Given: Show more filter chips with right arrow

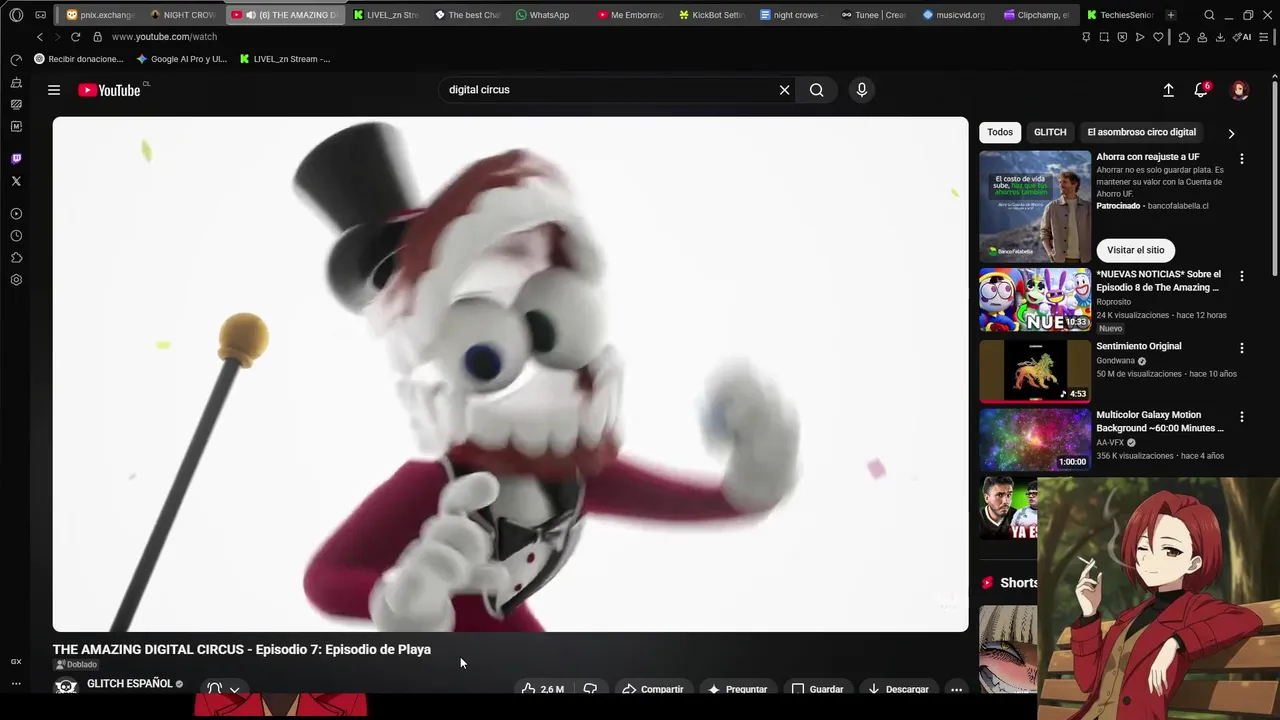Looking at the screenshot, I should click(x=1231, y=133).
